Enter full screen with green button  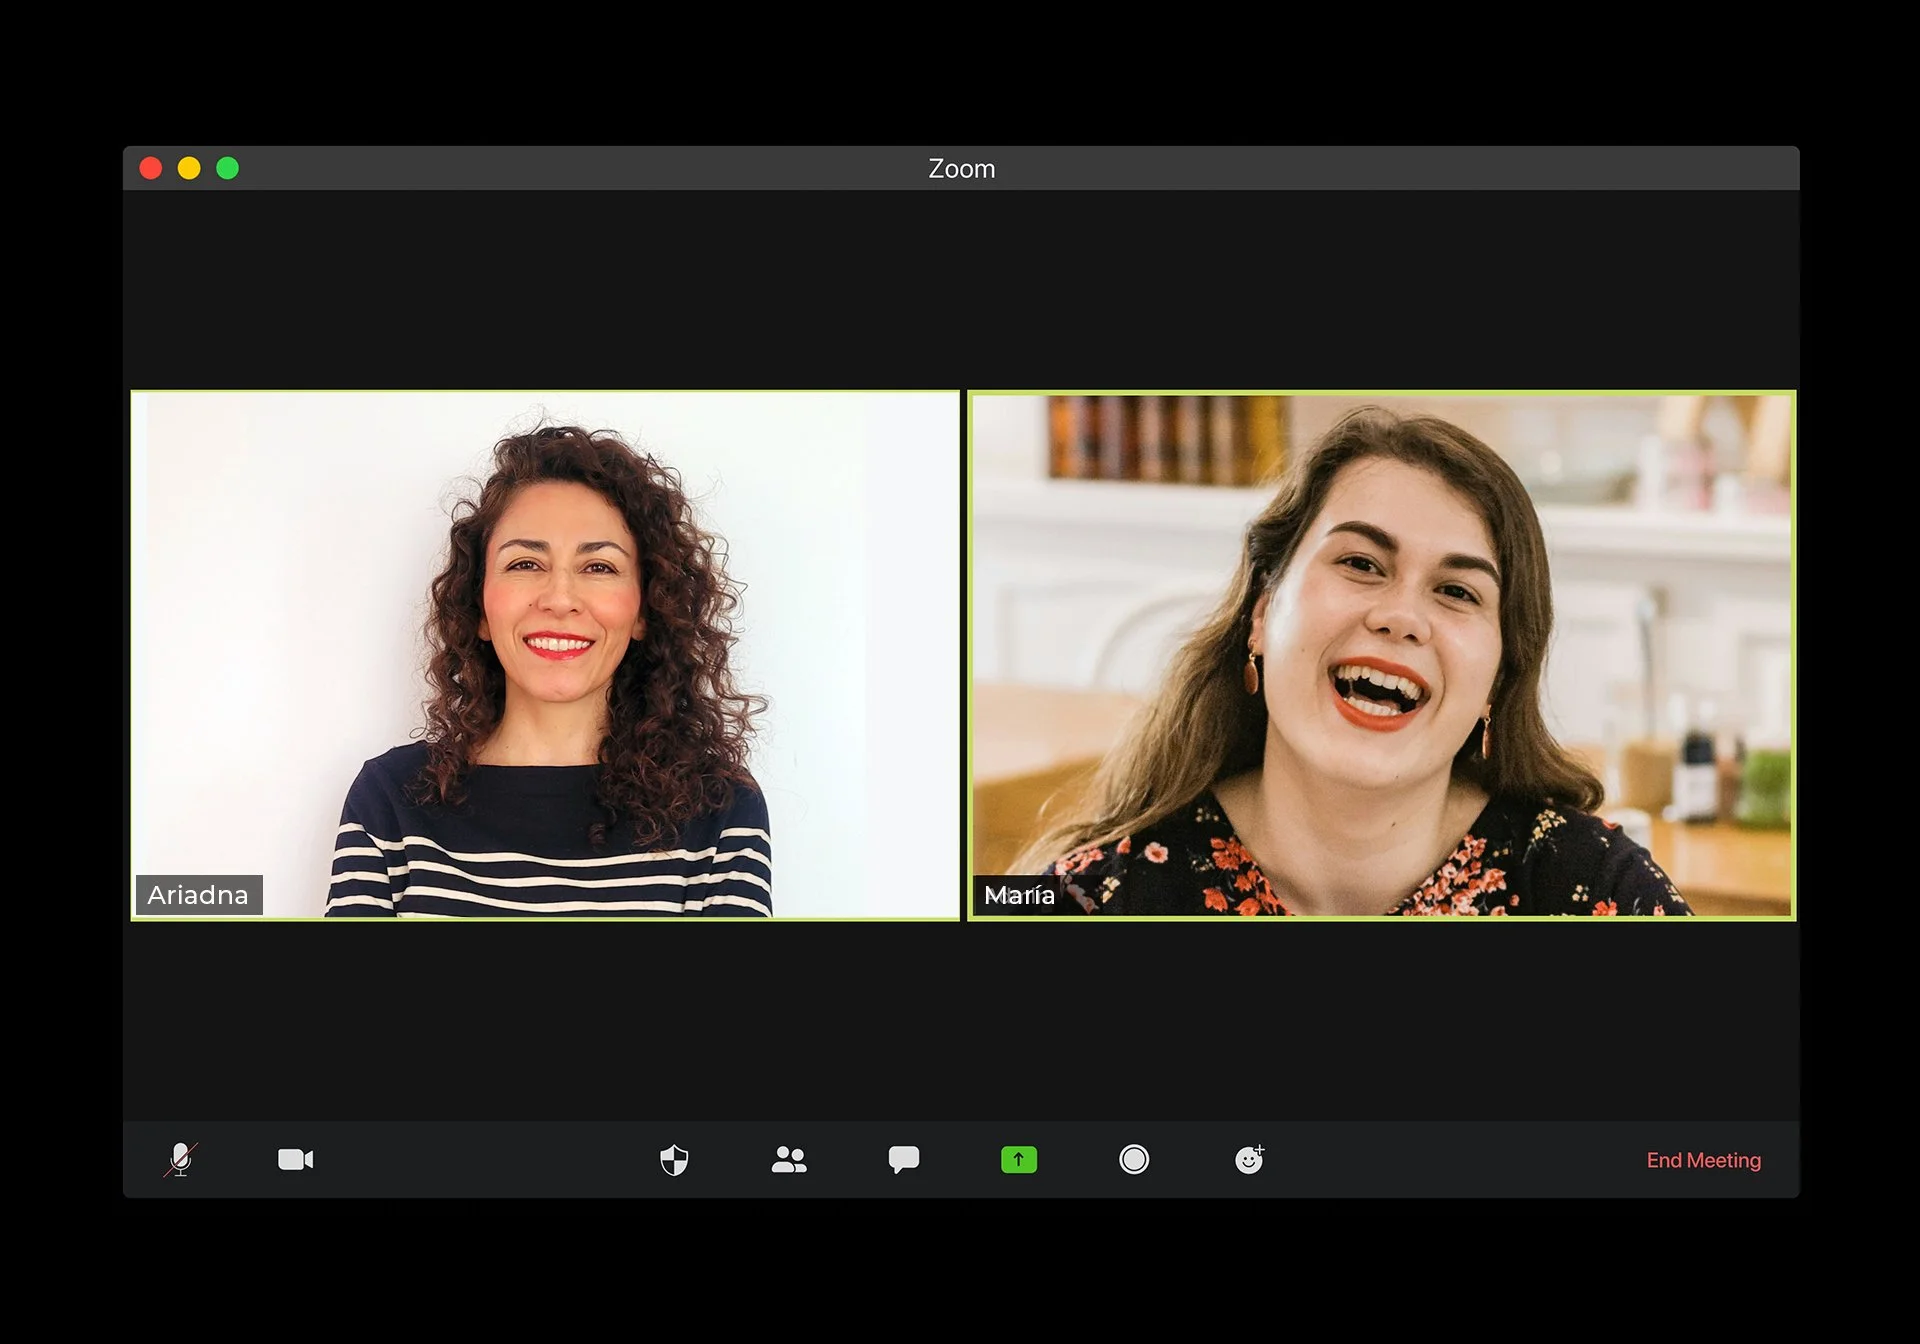point(228,168)
